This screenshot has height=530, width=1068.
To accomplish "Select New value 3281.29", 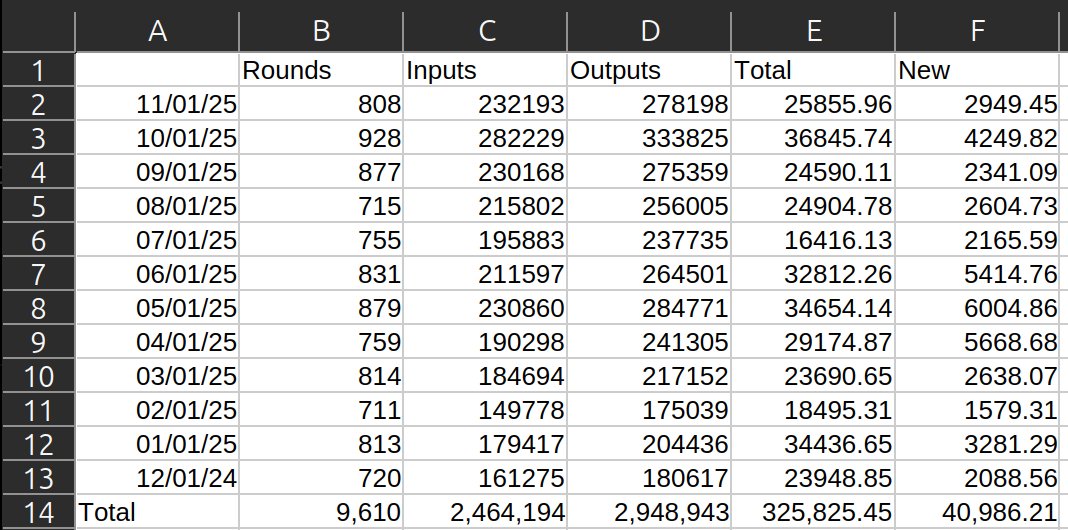I will [x=977, y=444].
